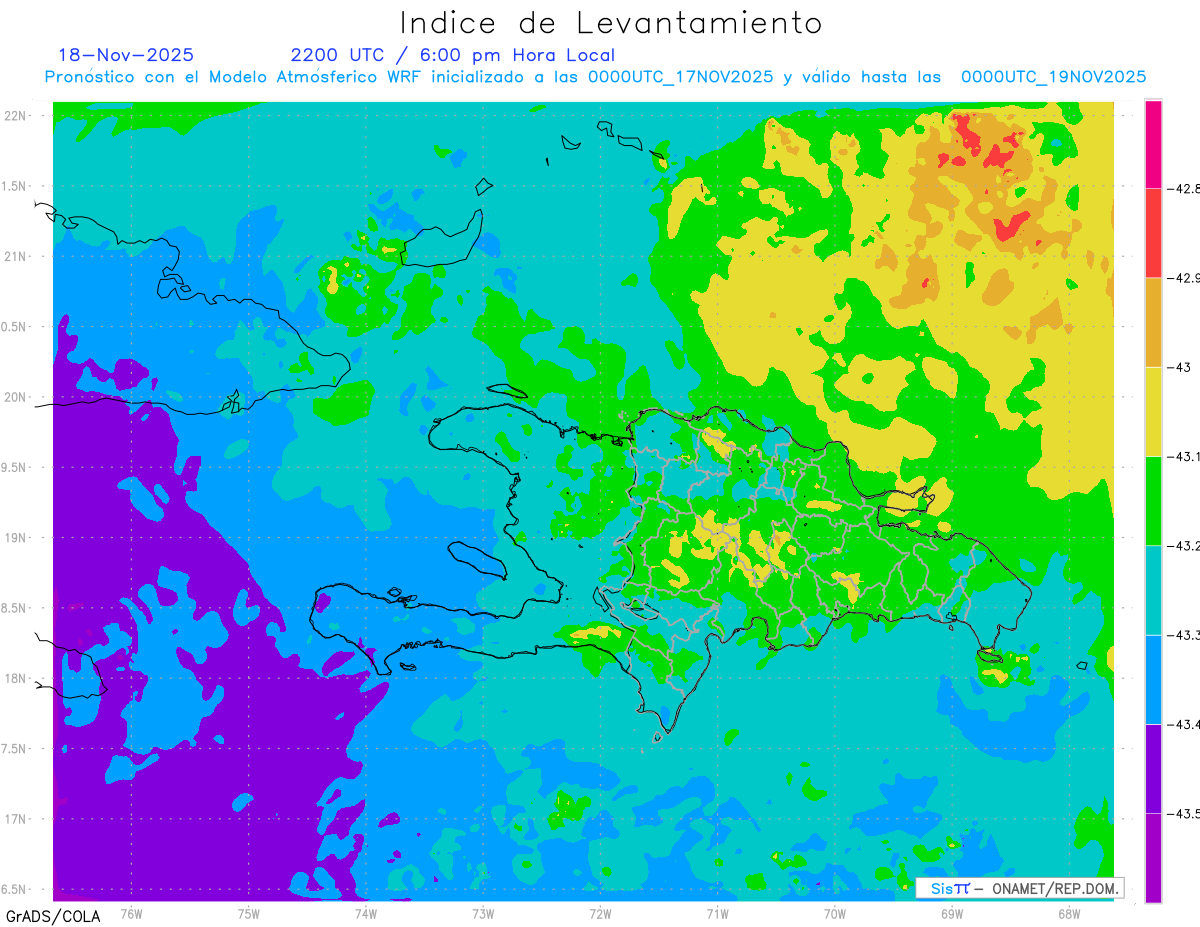The width and height of the screenshot is (1200, 927).
Task: Click the '76W' longitude label
Action: coord(132,913)
